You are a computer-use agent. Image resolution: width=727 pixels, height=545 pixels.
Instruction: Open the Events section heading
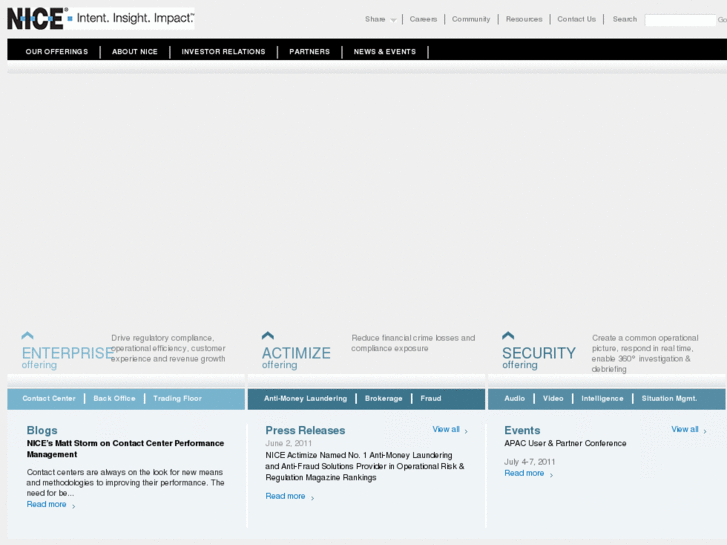pos(522,430)
